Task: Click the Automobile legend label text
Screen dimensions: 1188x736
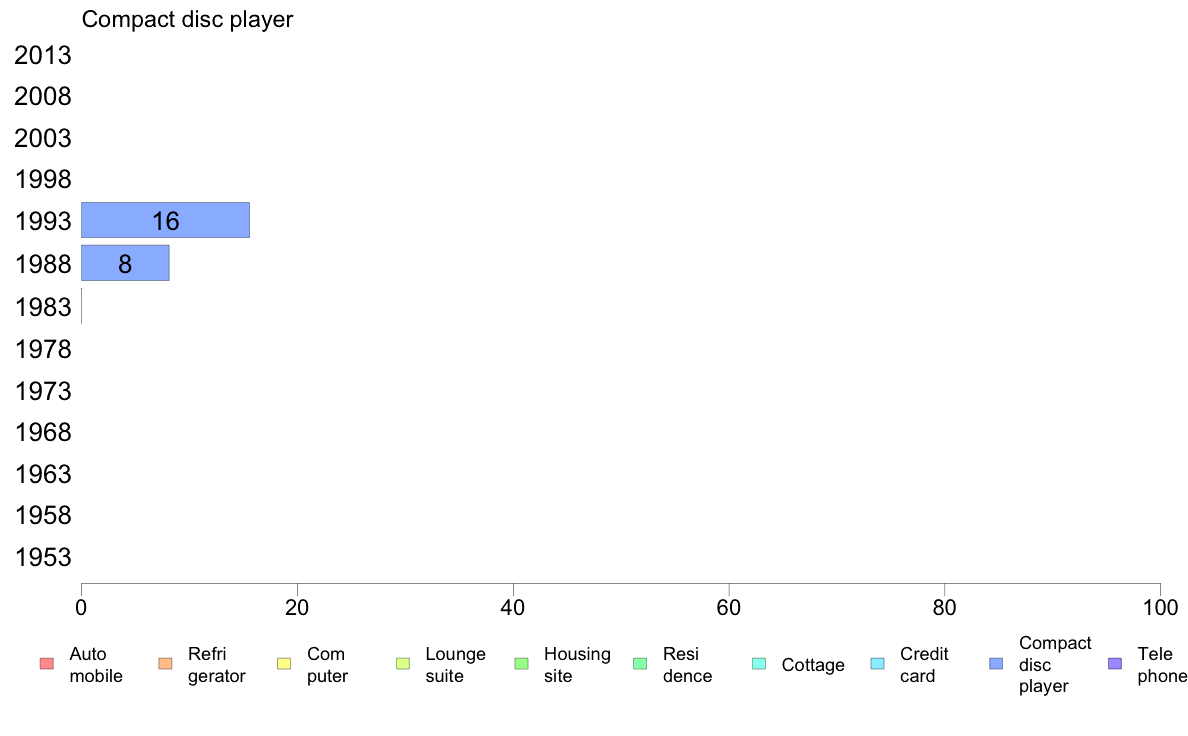Action: tap(96, 665)
